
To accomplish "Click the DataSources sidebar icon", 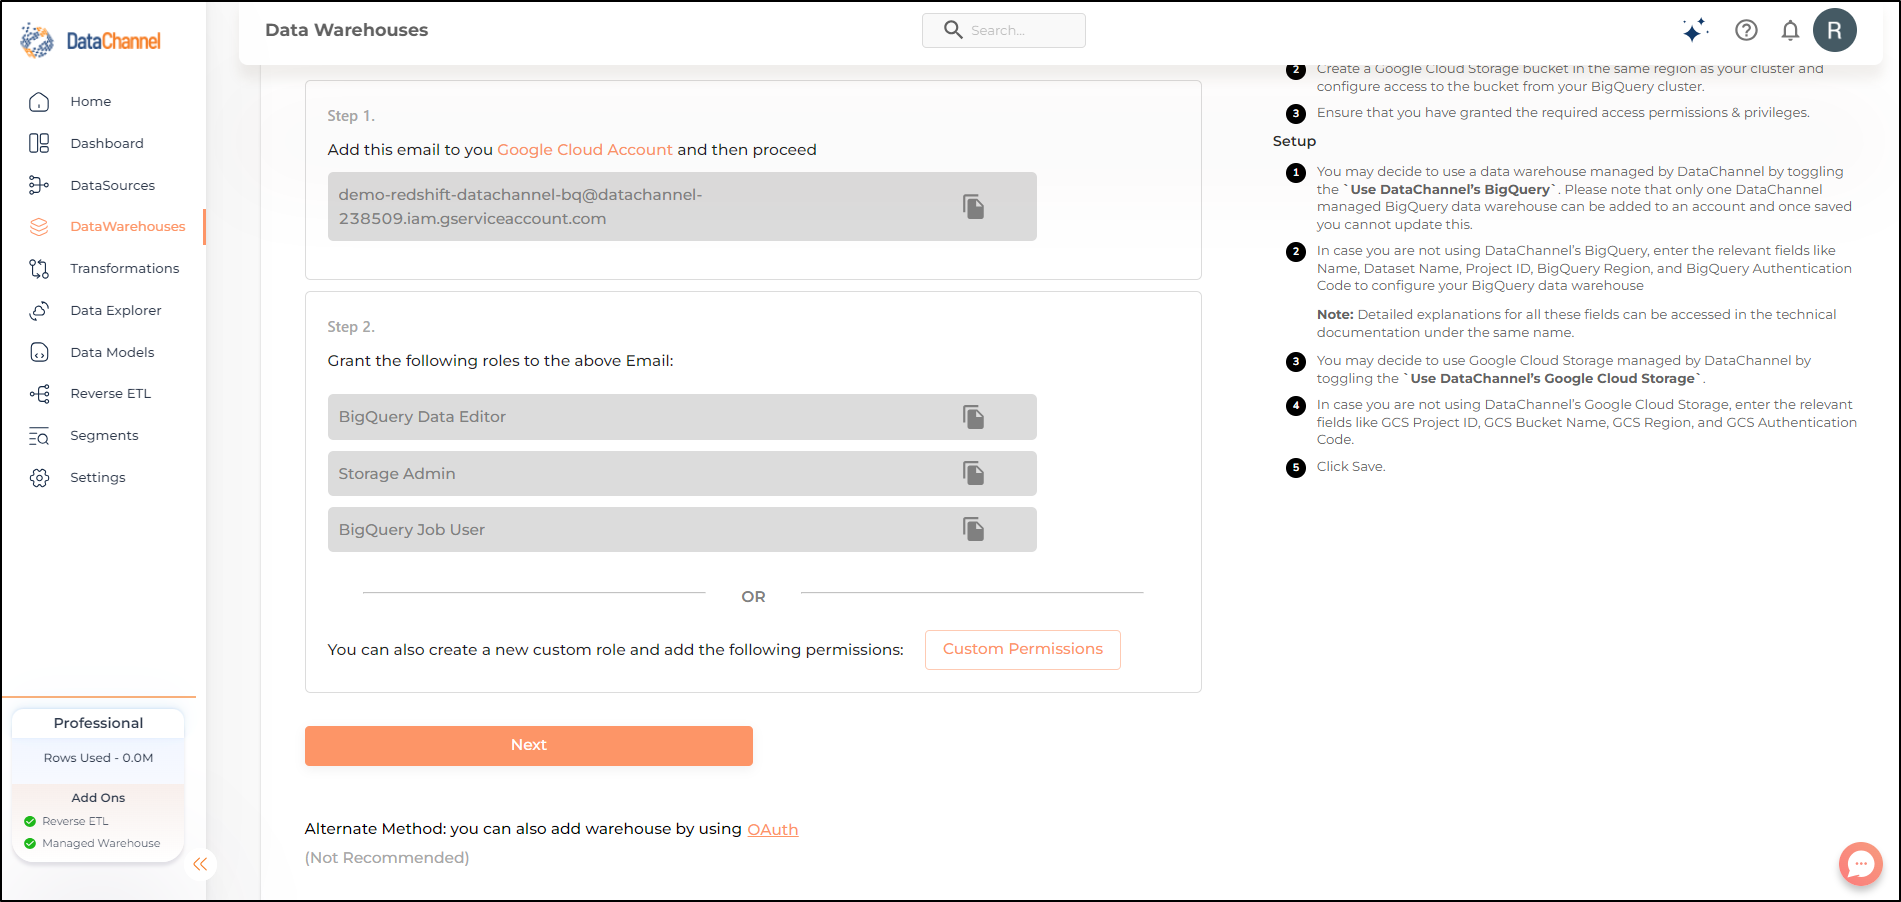I will 39,185.
